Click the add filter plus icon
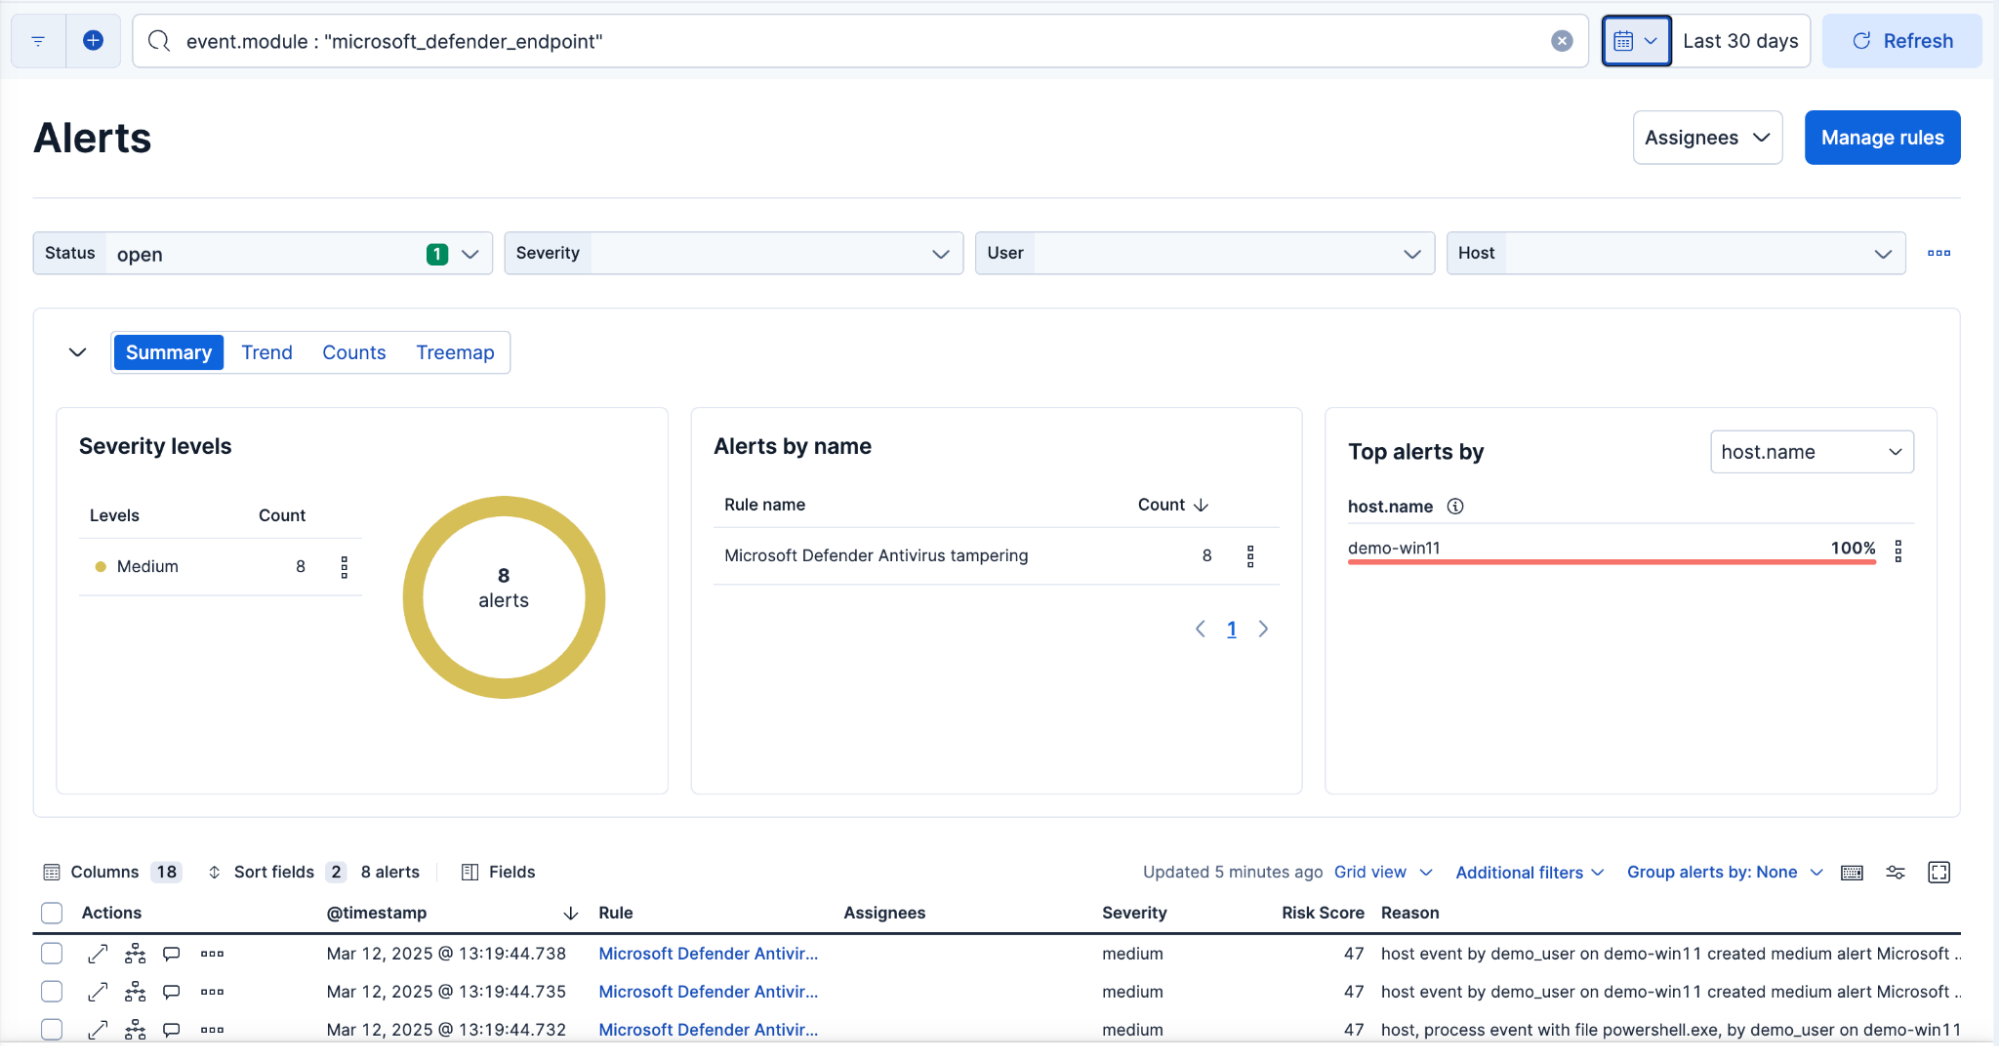This screenshot has width=1999, height=1047. pos(93,41)
